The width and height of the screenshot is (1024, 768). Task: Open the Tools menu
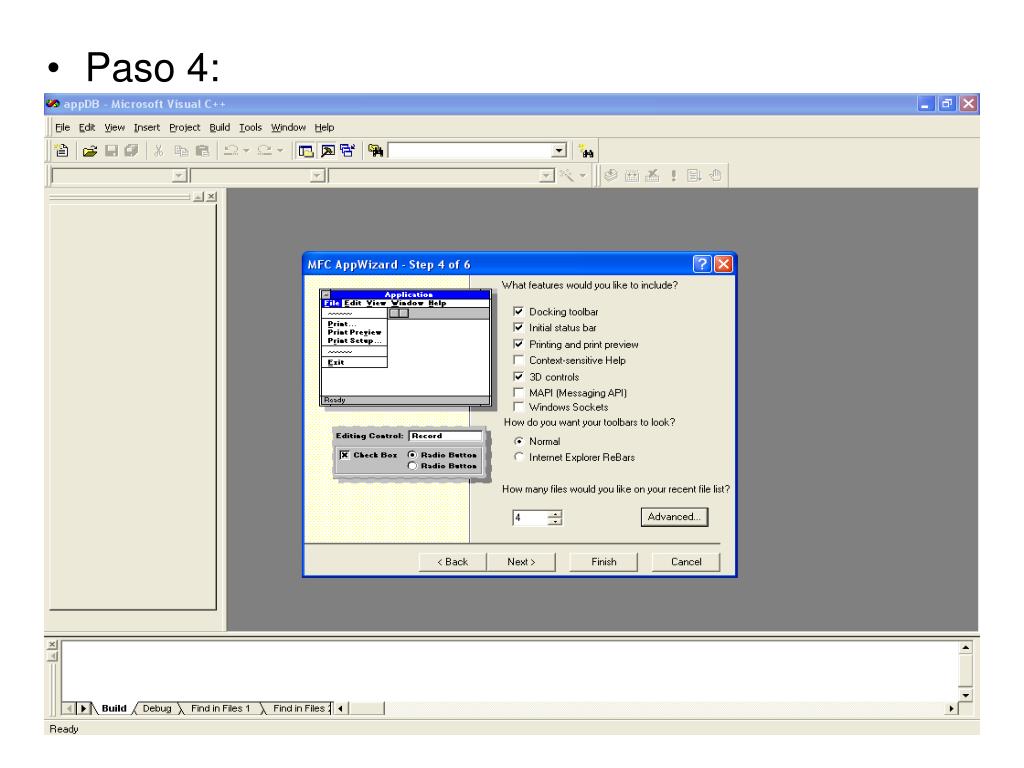click(250, 127)
